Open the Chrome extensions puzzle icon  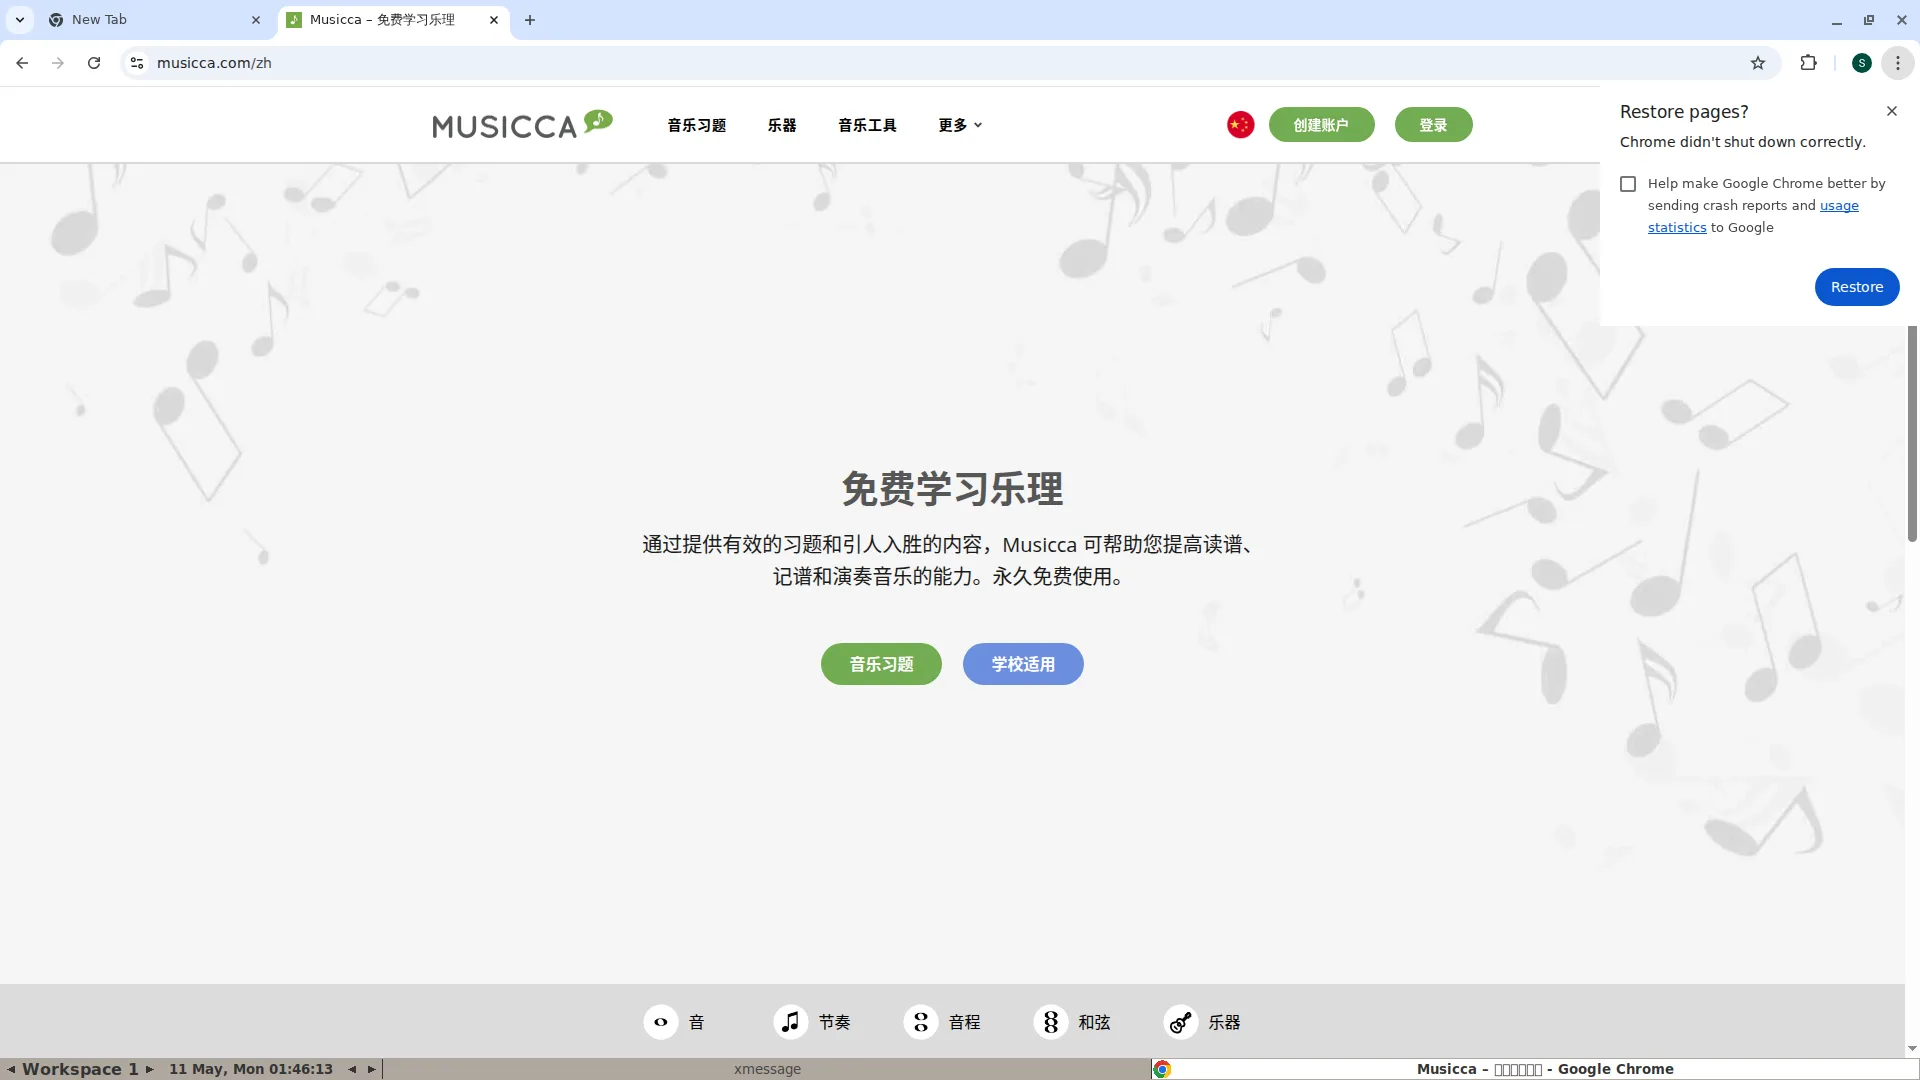coord(1808,63)
